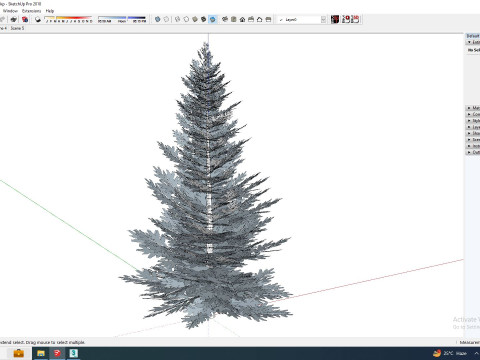Toggle Back Edges display style
Screen dimensions: 480x360
pyautogui.click(x=166, y=19)
